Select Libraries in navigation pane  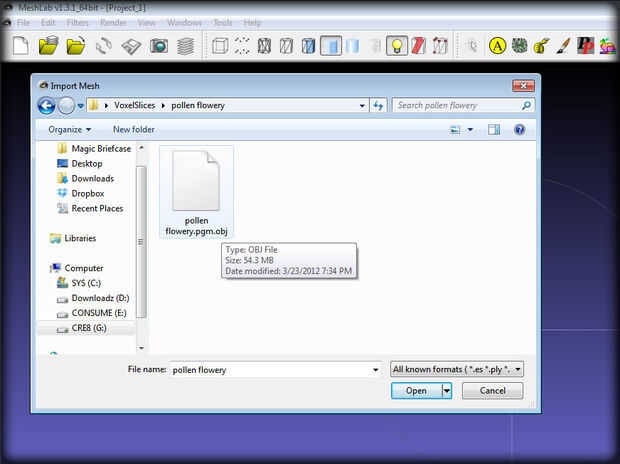tap(73, 238)
